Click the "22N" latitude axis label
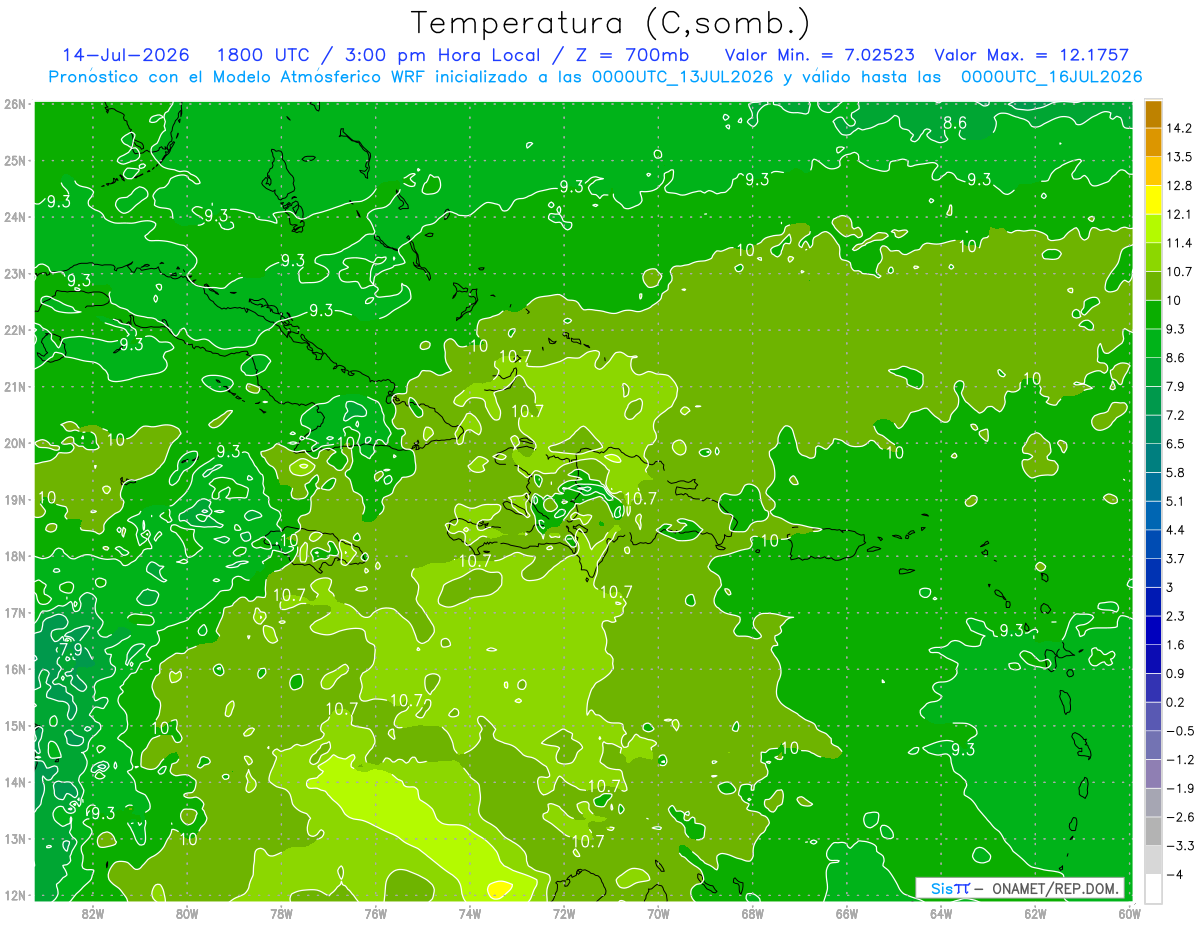Viewport: 1200px width, 927px height. [14, 330]
